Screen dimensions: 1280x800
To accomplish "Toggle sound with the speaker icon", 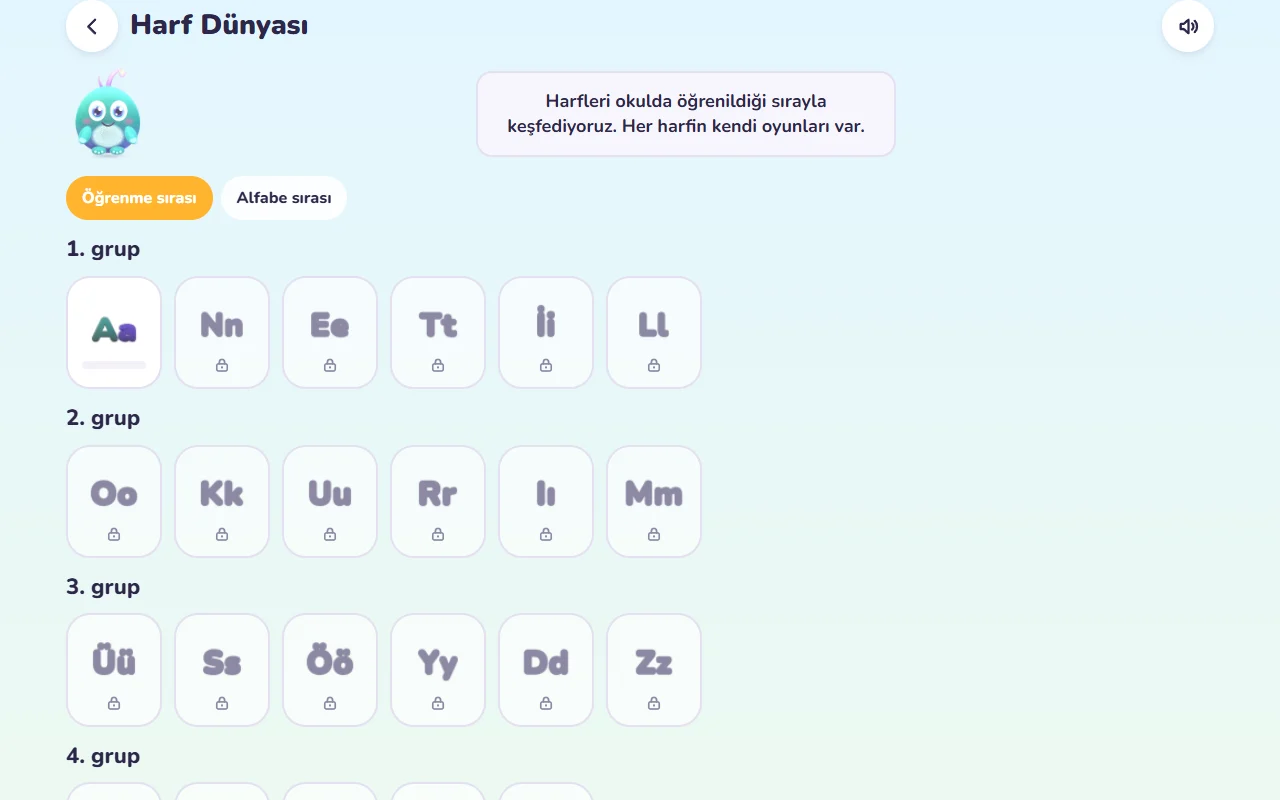I will click(x=1188, y=26).
